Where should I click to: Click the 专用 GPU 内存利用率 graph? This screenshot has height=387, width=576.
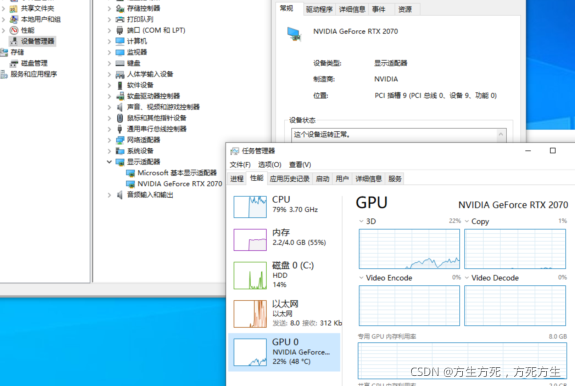[462, 360]
